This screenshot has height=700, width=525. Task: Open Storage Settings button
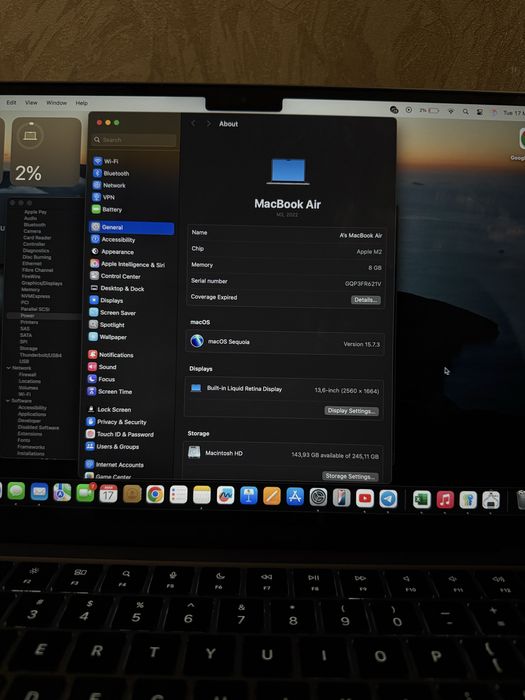click(350, 476)
